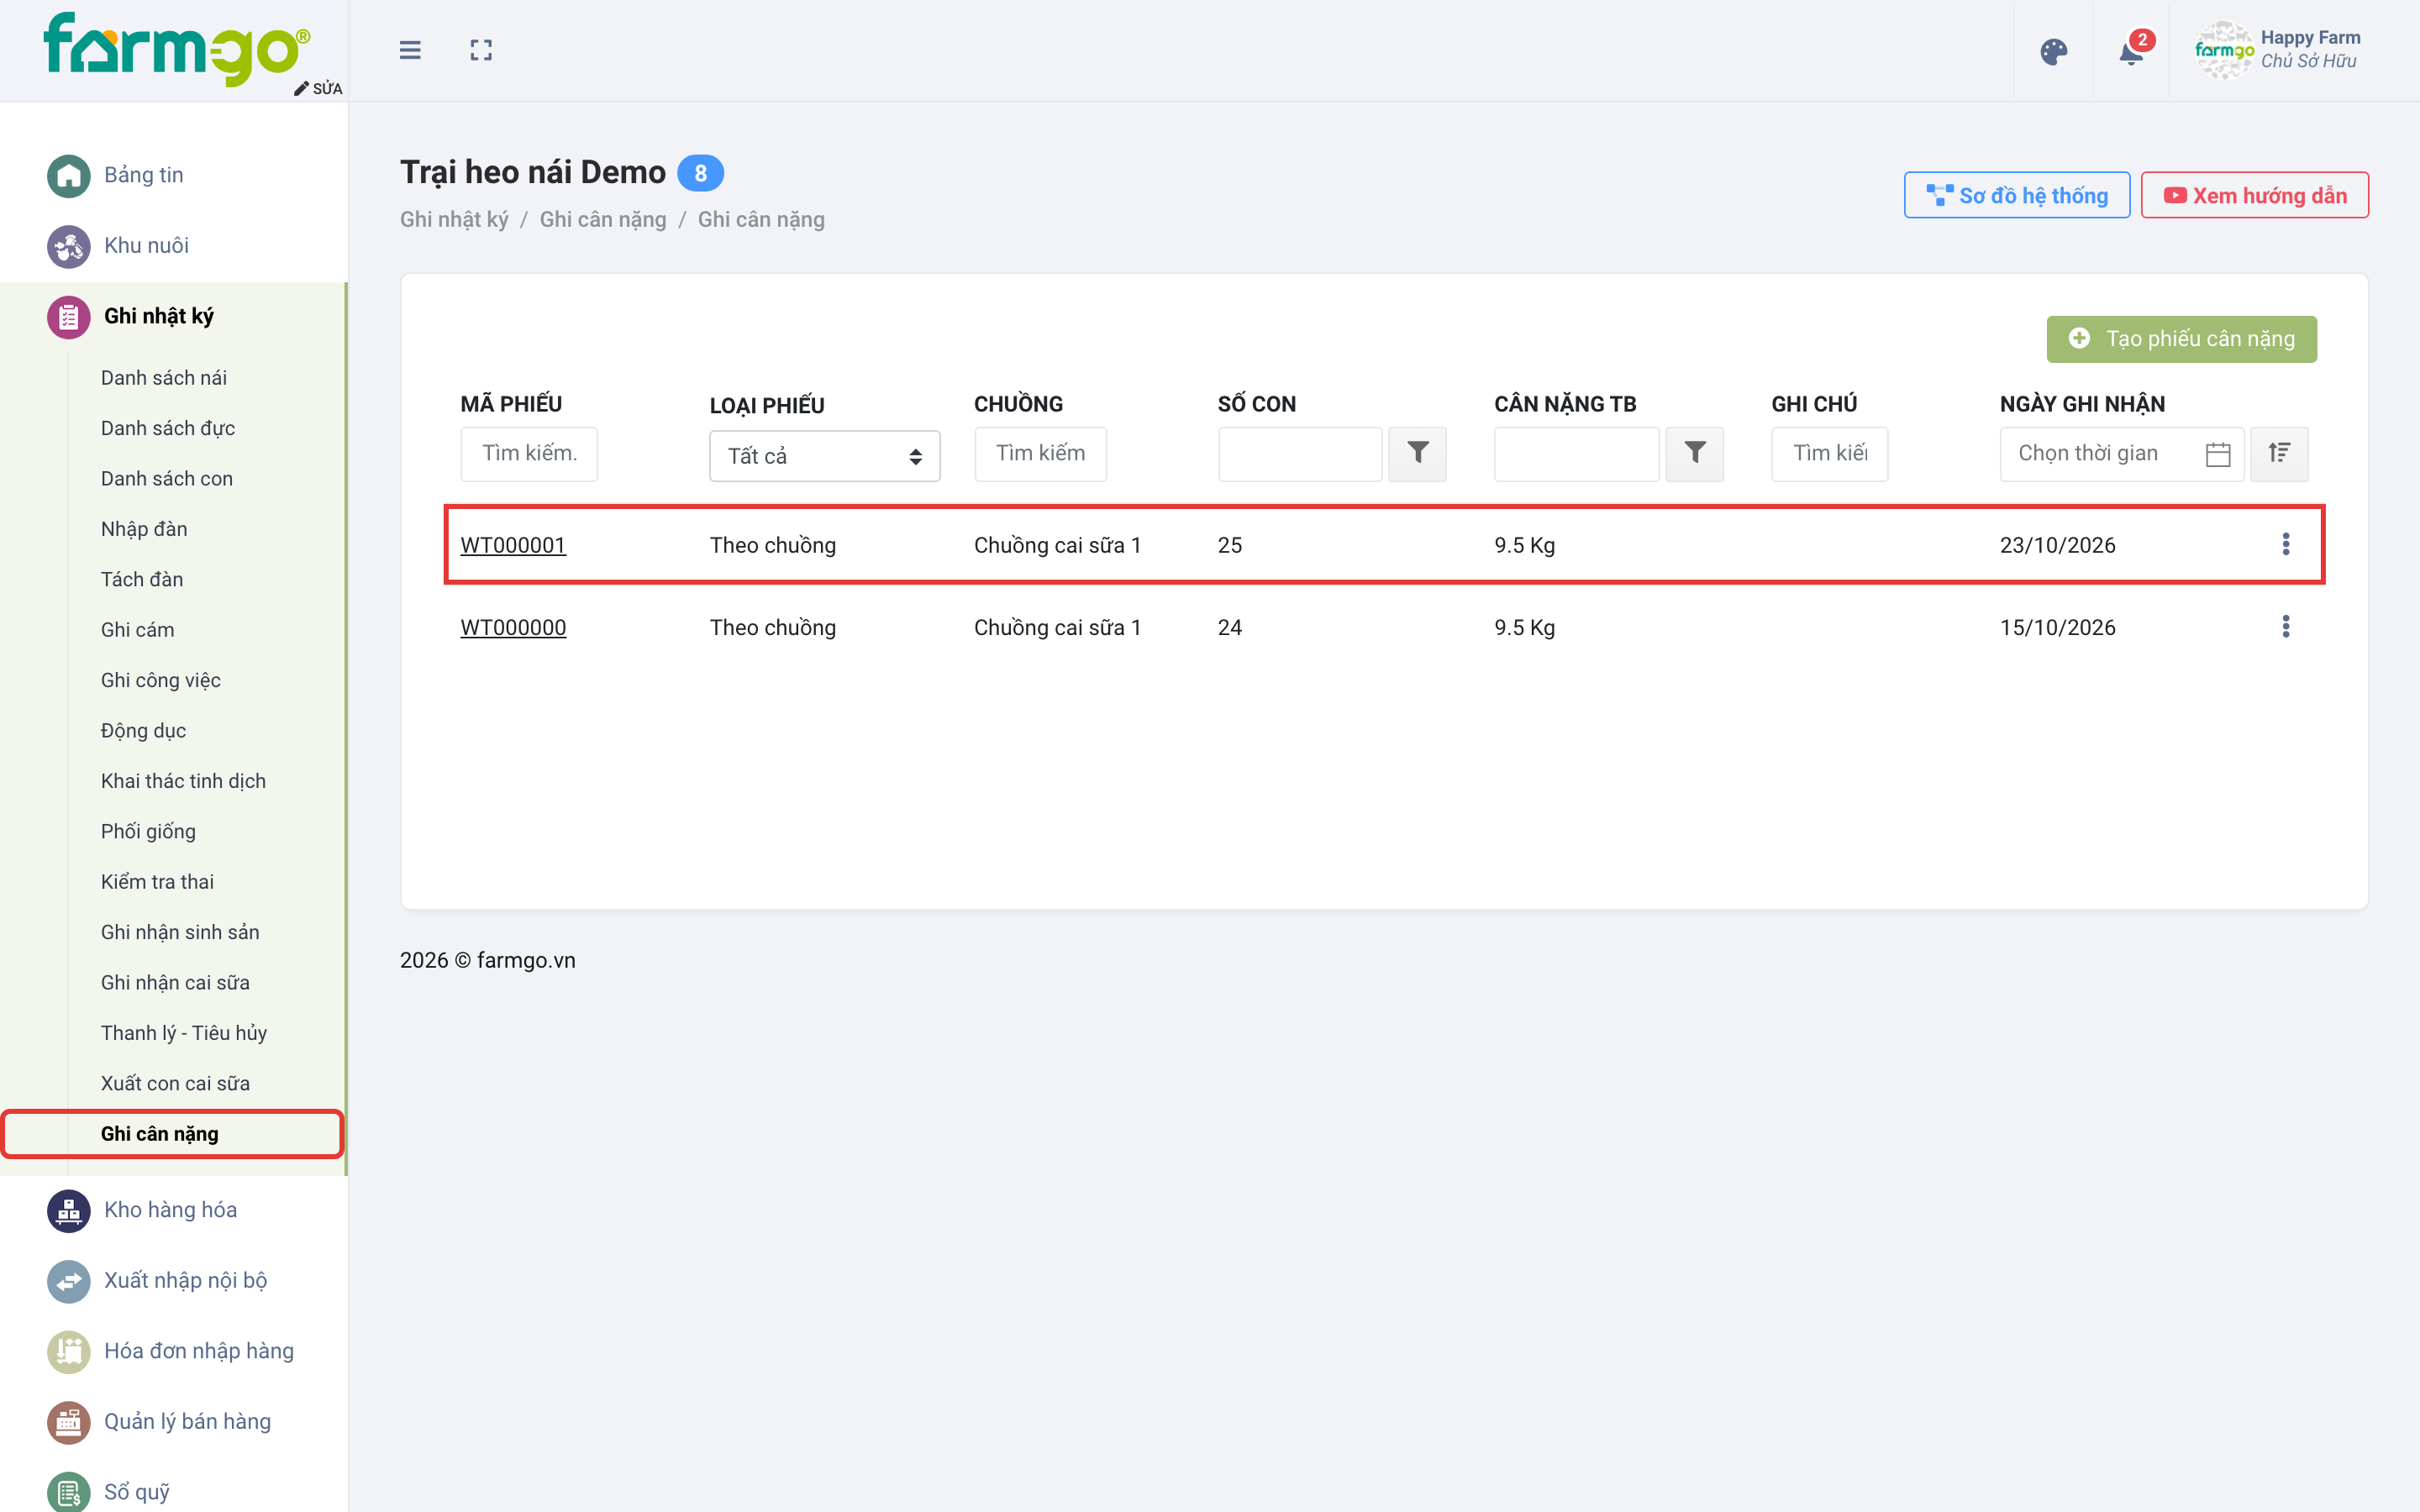This screenshot has width=2420, height=1512.
Task: Open Danh sách đực menu item
Action: (168, 428)
